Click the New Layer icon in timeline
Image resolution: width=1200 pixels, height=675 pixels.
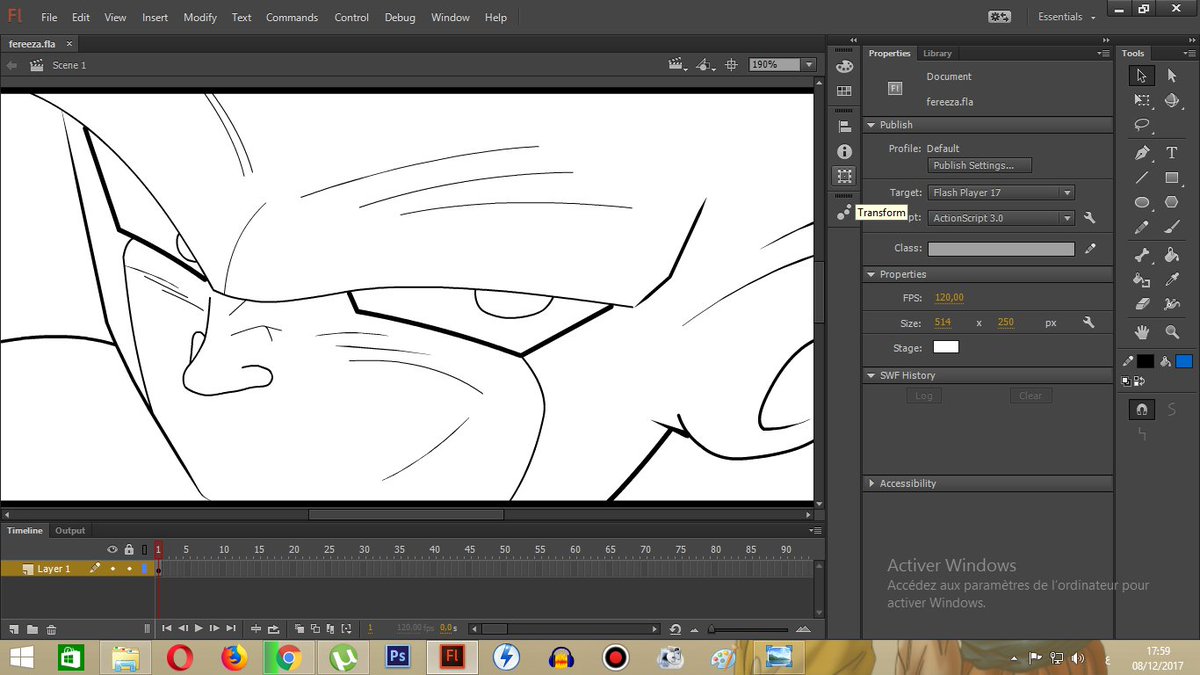[15, 629]
